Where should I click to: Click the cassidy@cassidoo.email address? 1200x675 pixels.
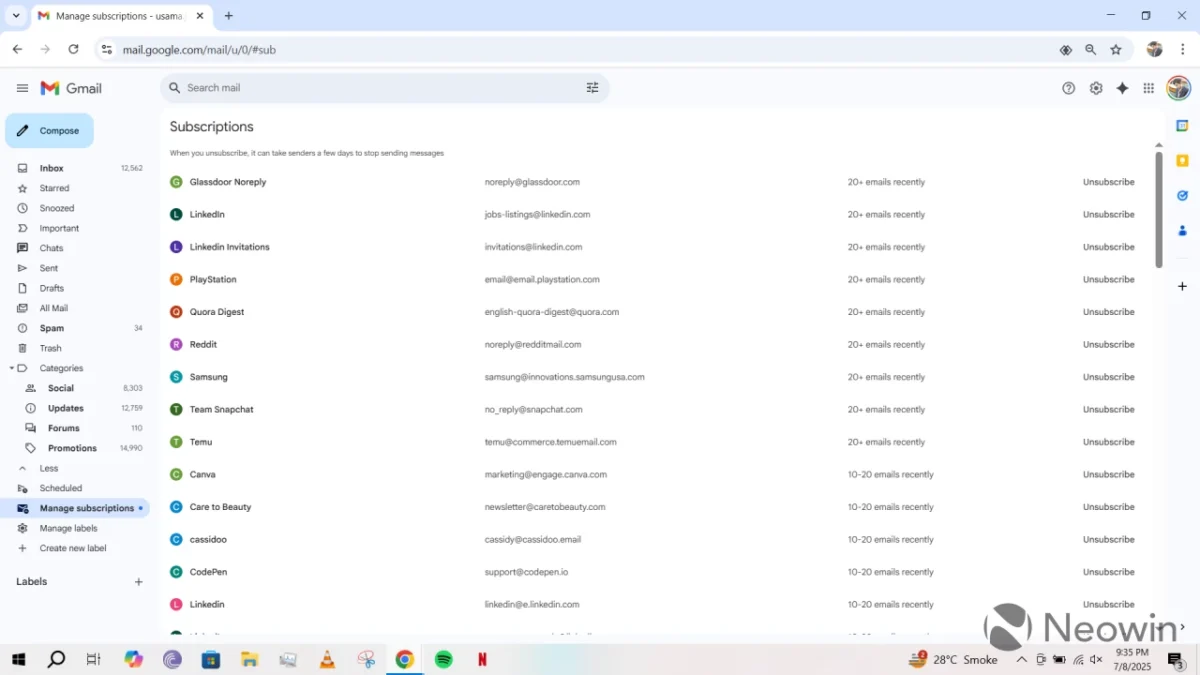(x=532, y=540)
